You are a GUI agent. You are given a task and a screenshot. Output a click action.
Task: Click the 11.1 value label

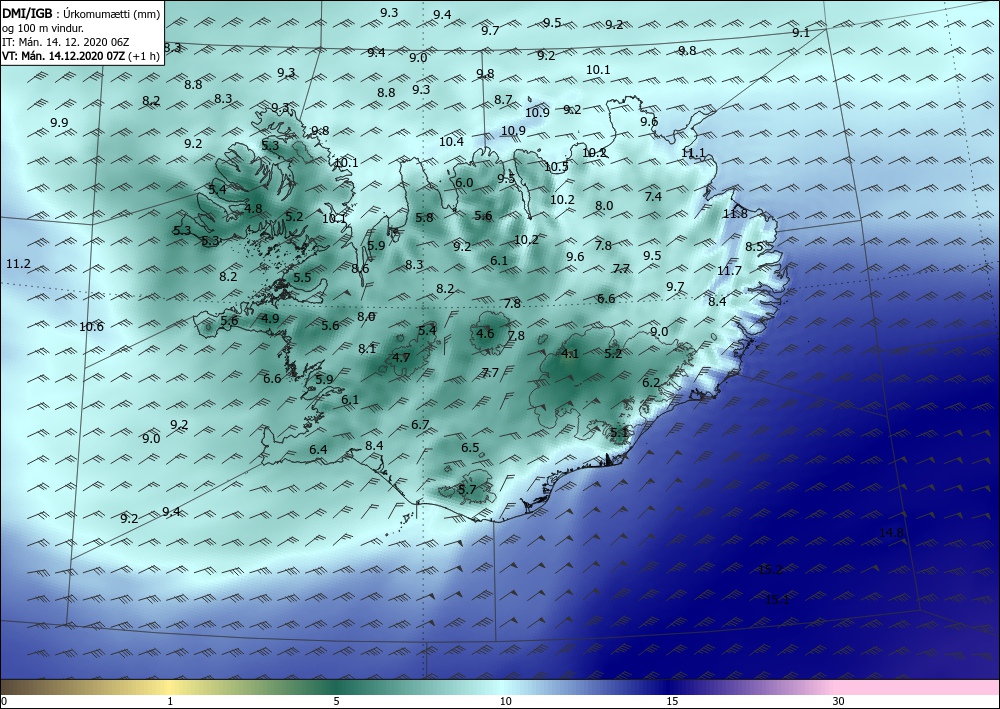(693, 152)
